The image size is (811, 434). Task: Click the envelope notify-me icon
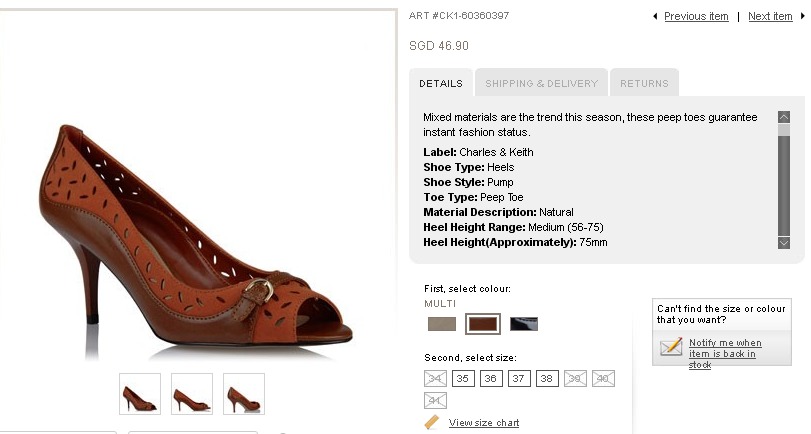pyautogui.click(x=671, y=347)
